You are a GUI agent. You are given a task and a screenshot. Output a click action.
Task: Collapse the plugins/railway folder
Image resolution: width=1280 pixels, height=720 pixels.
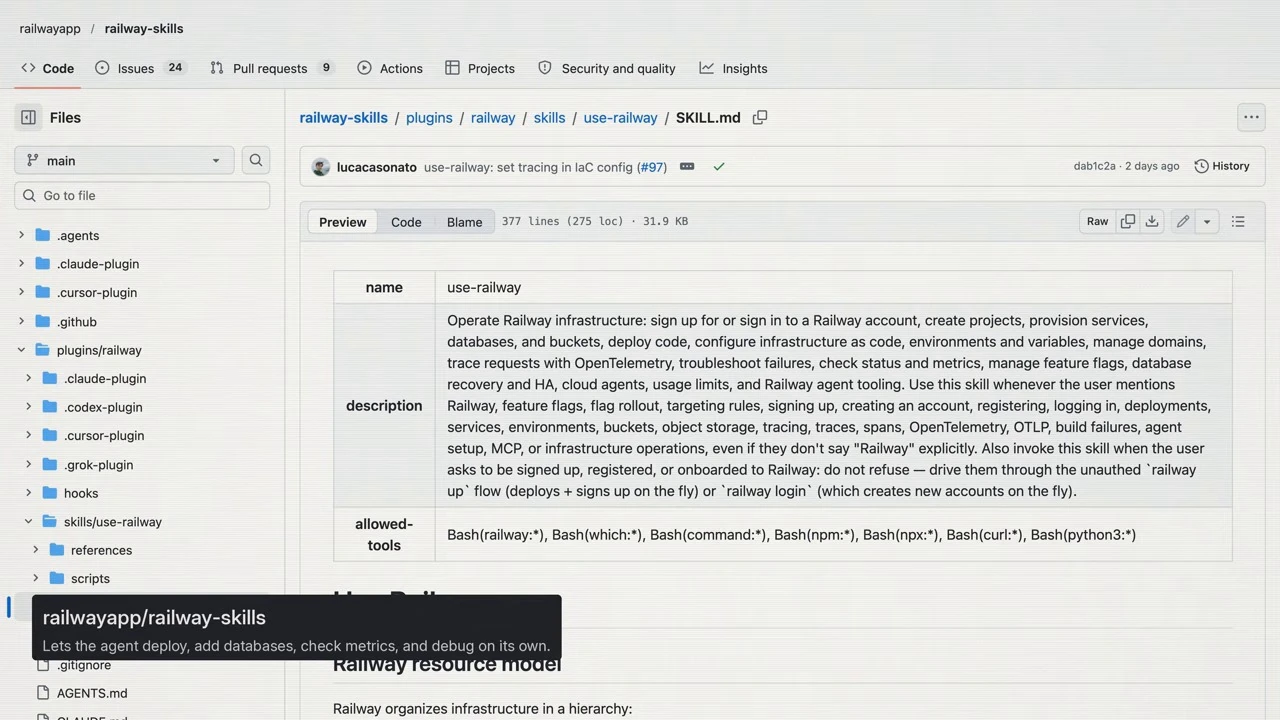22,350
